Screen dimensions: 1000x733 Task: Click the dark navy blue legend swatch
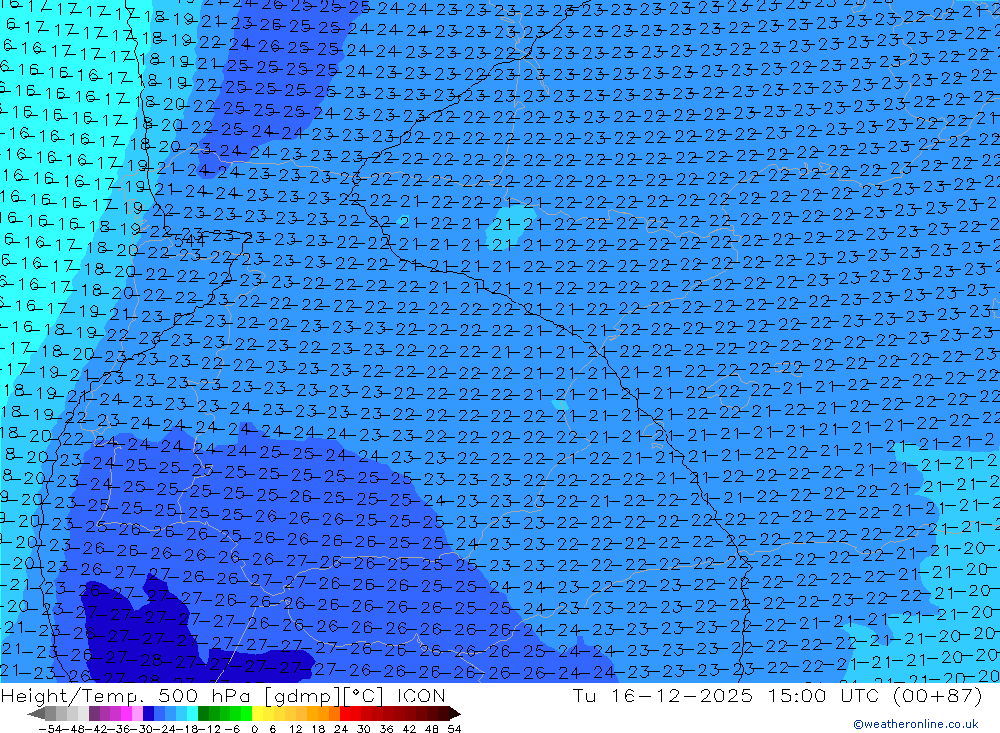(x=148, y=713)
